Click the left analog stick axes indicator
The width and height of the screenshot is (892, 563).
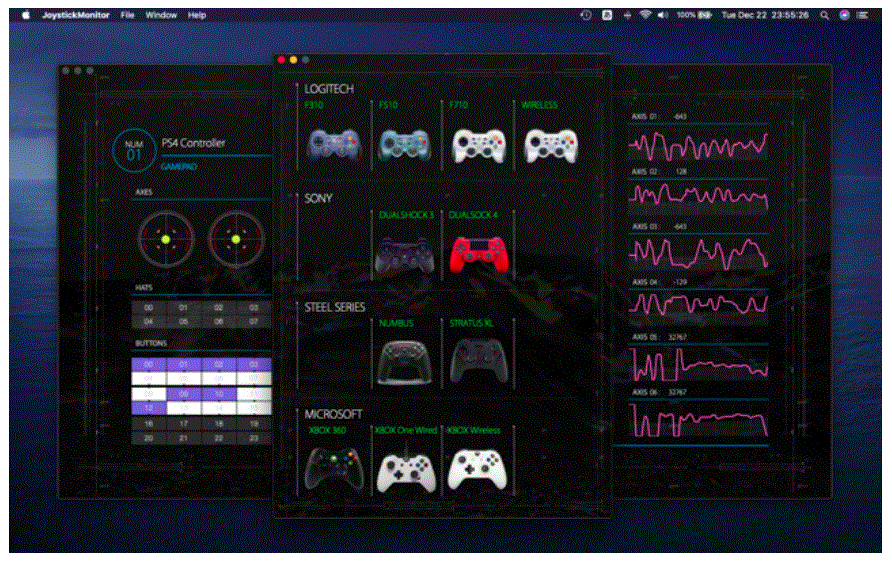click(166, 239)
